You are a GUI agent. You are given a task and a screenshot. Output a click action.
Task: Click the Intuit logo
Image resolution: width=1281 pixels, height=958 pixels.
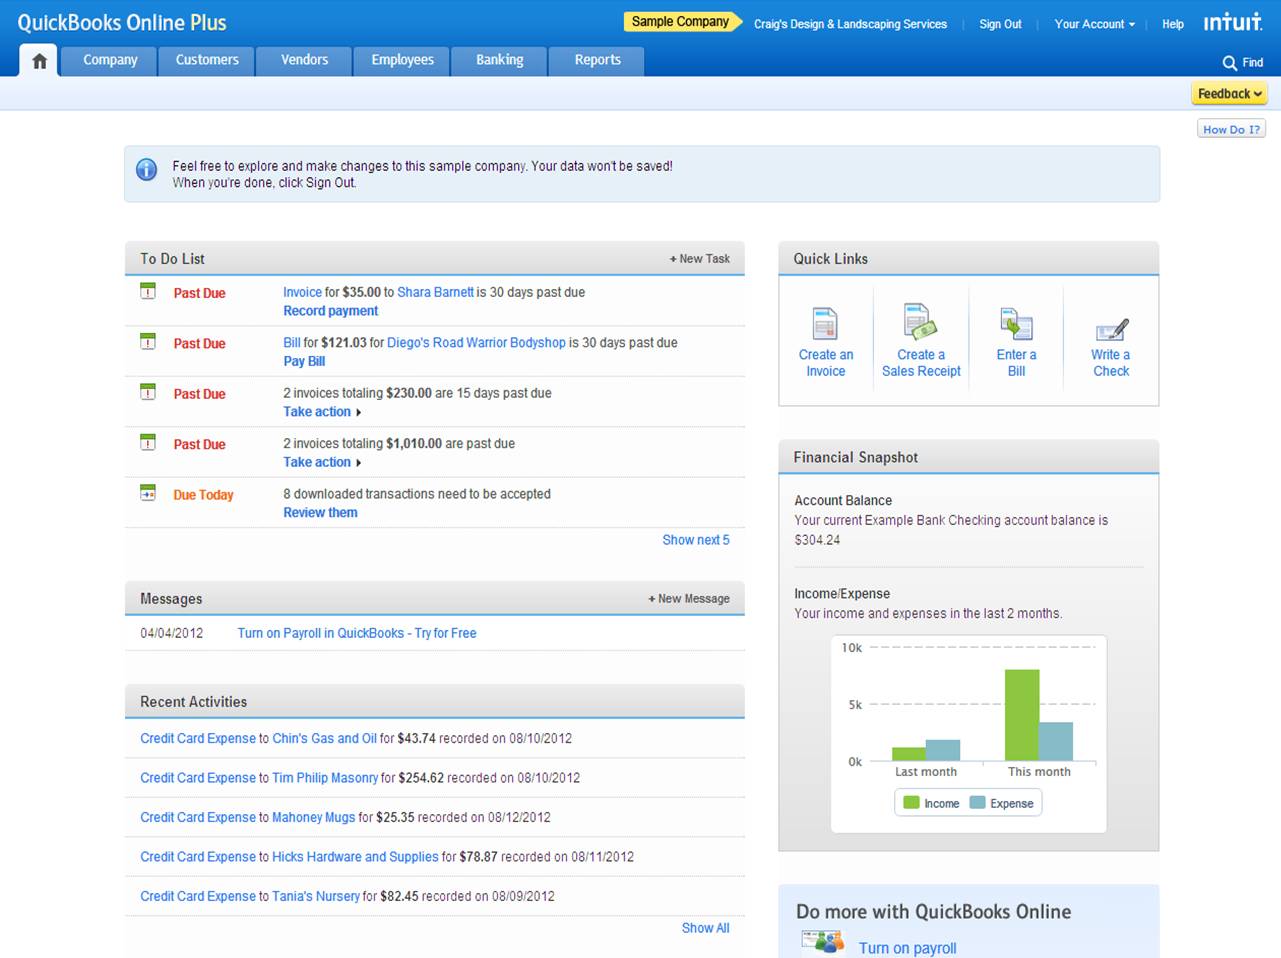pos(1232,22)
